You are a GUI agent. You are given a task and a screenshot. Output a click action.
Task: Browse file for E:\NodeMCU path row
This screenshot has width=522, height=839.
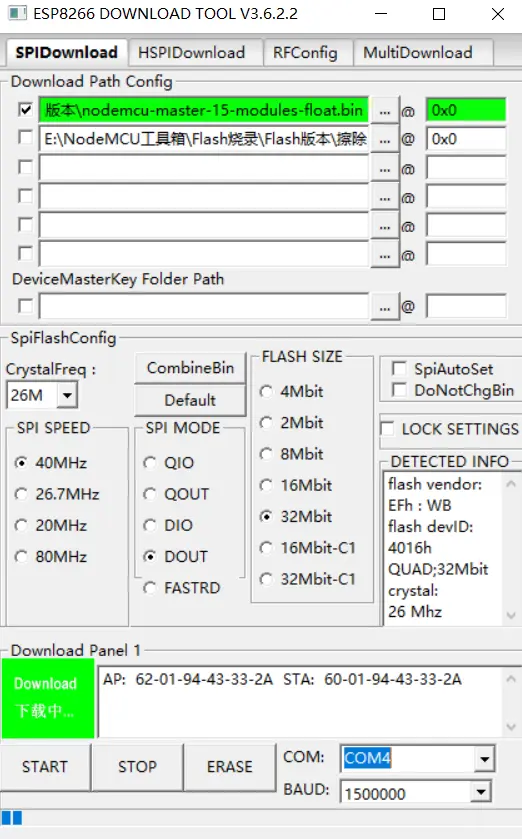click(385, 140)
